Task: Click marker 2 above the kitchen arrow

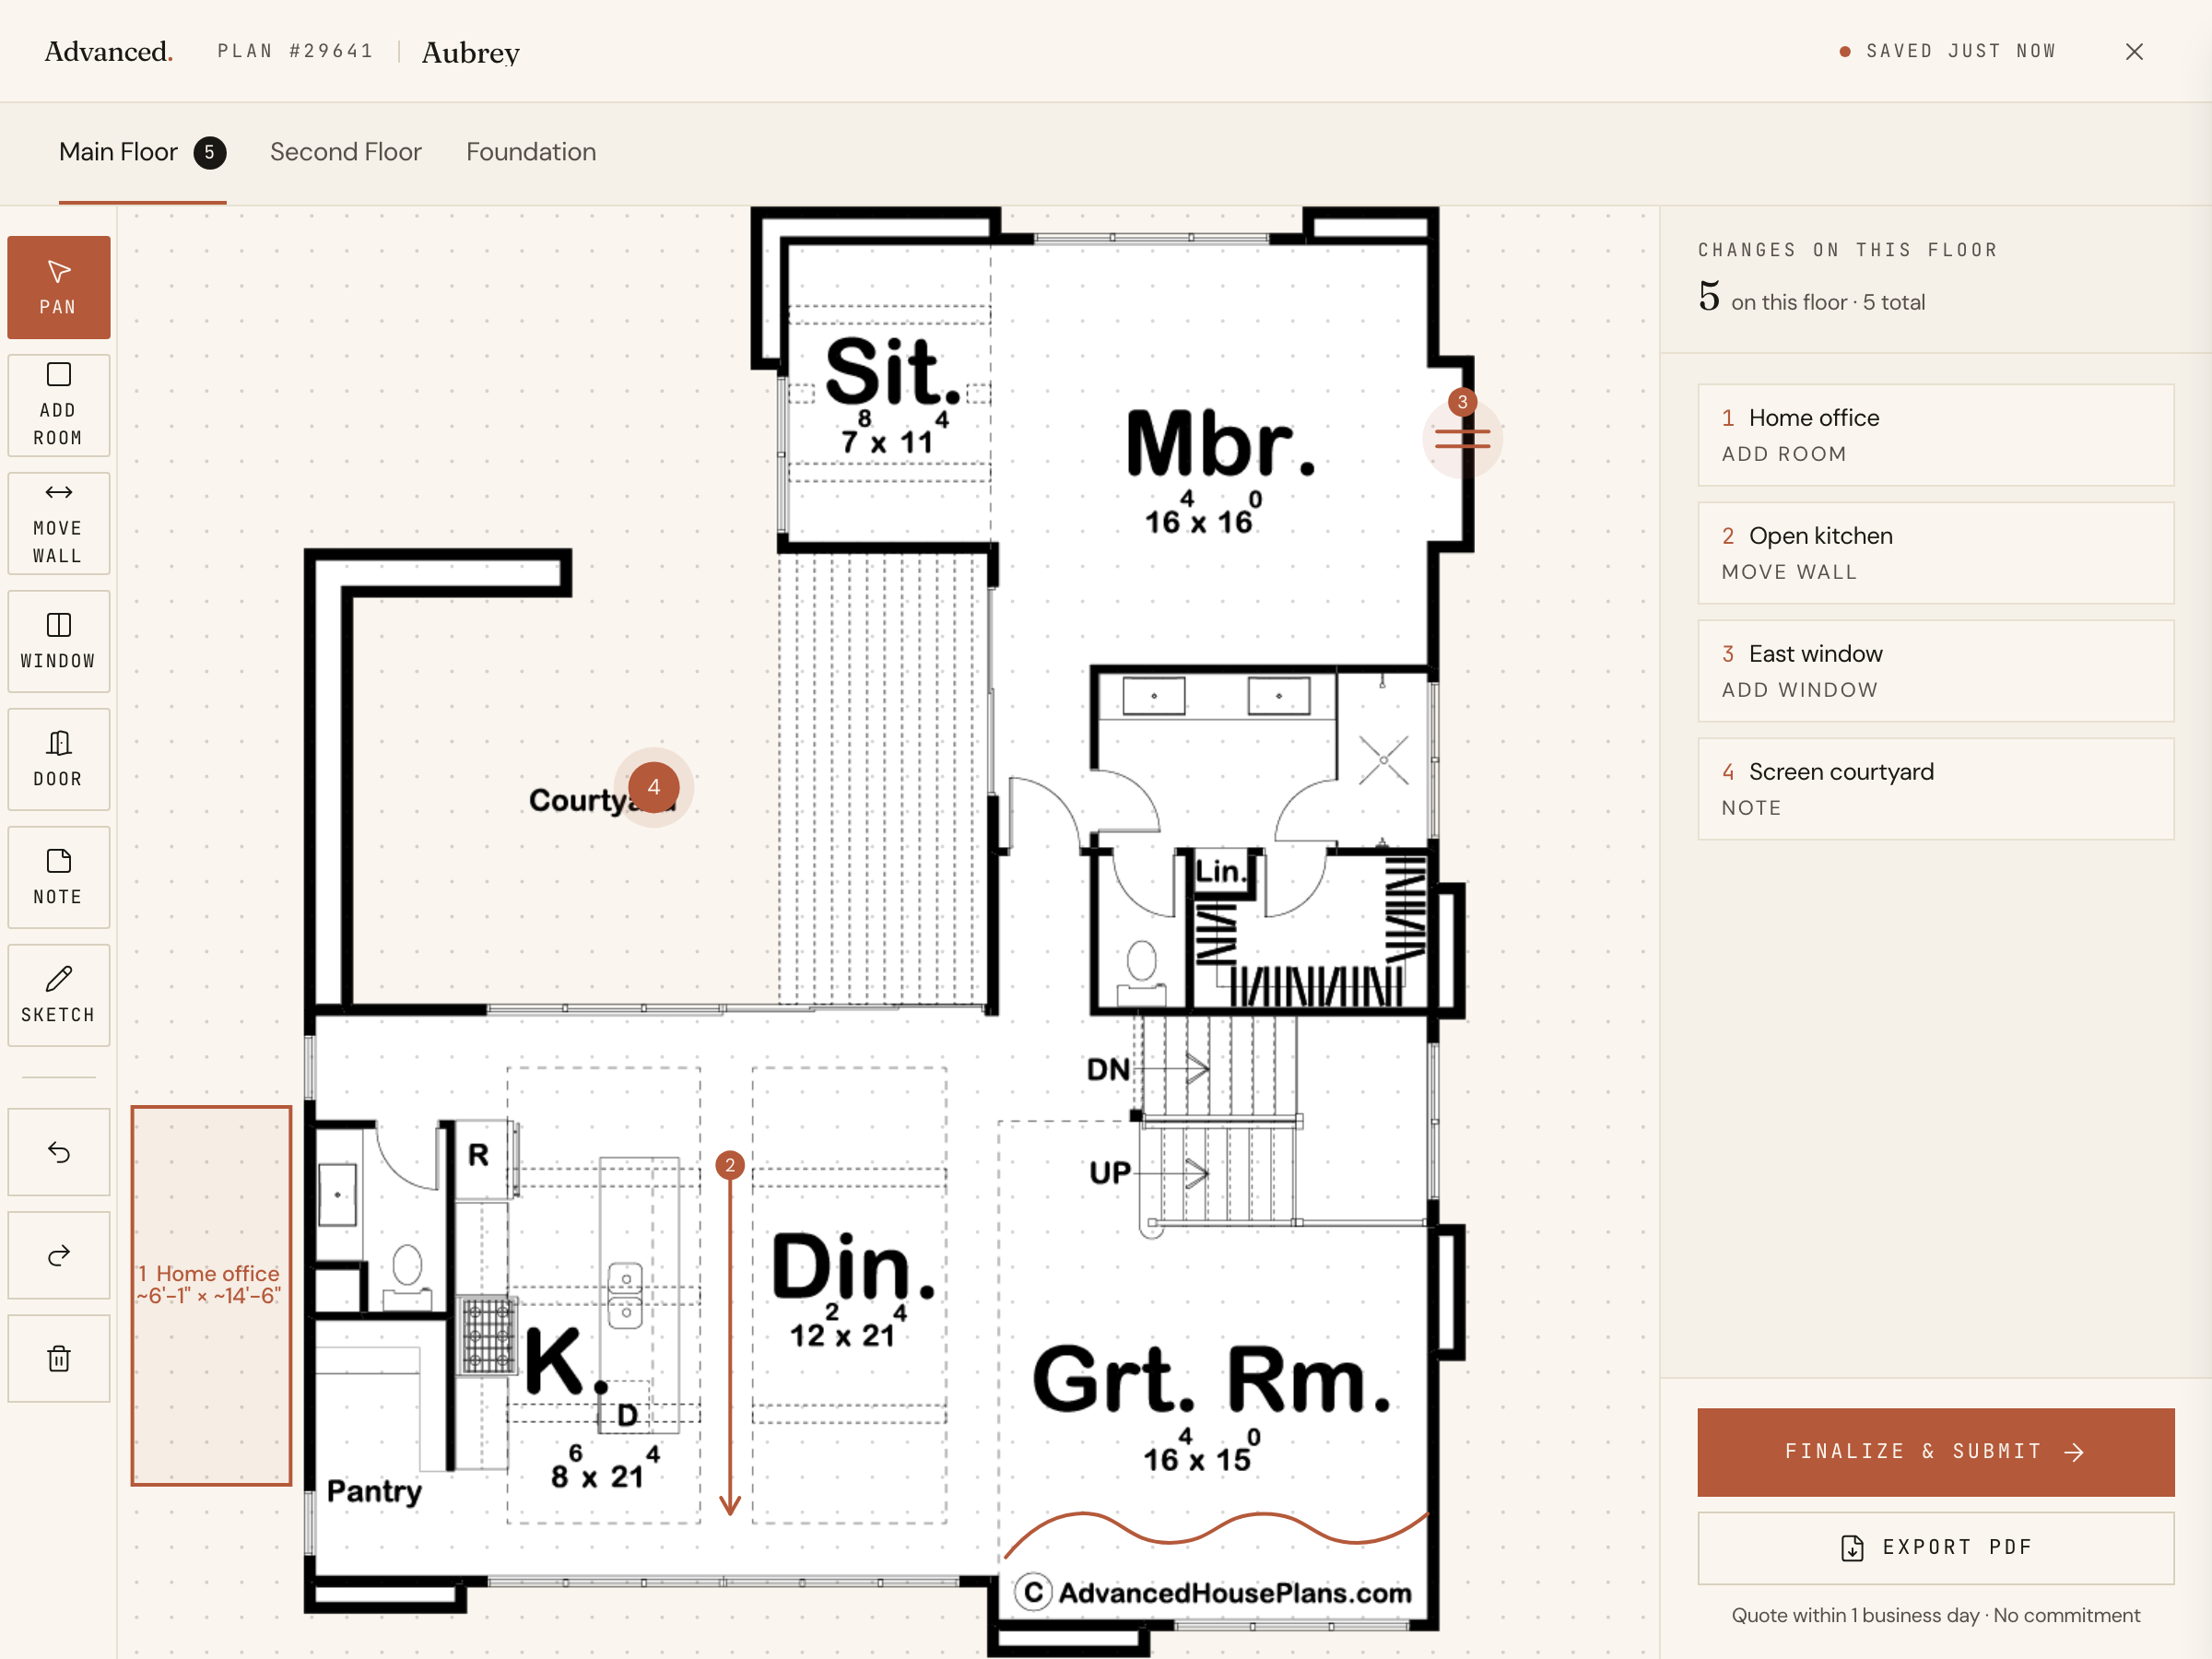Action: pos(730,1165)
